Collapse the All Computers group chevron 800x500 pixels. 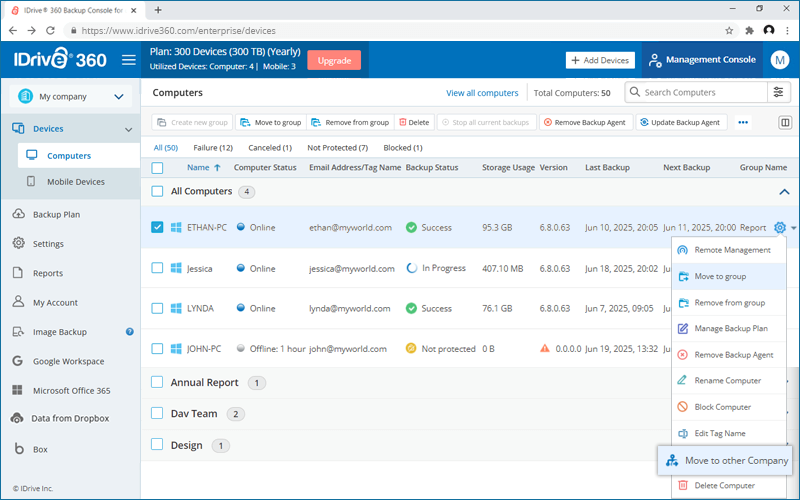[784, 192]
